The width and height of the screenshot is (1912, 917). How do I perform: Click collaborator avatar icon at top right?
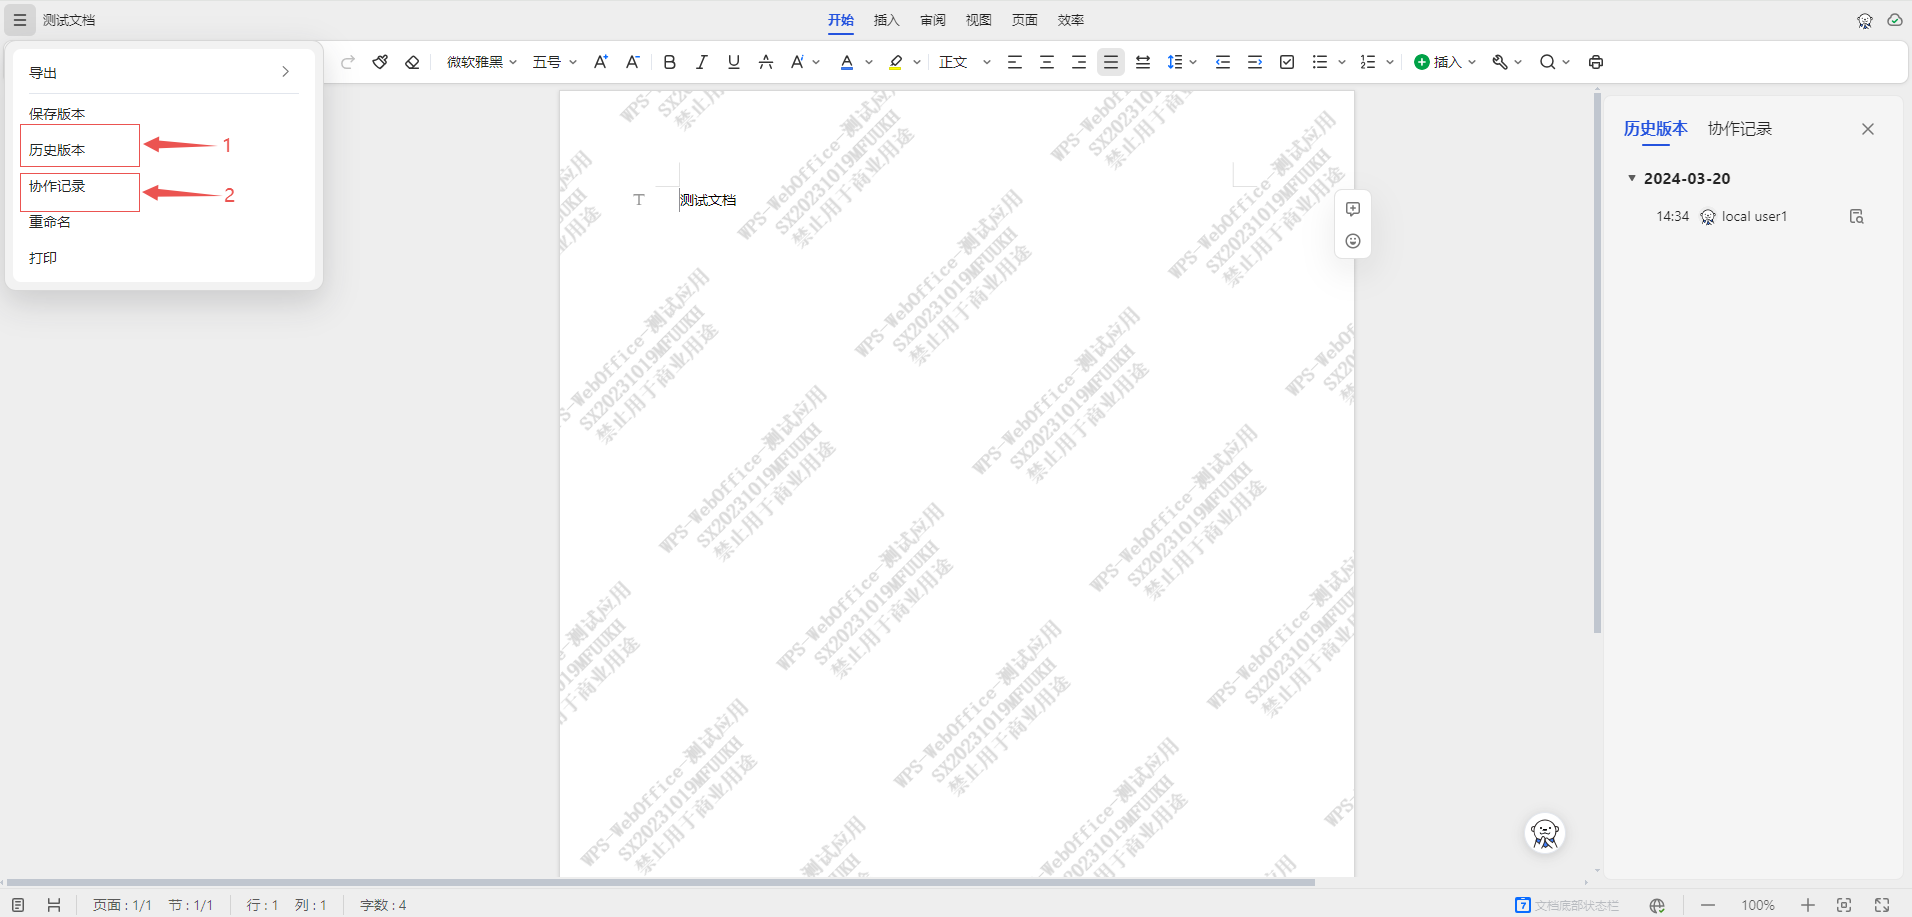(1865, 20)
